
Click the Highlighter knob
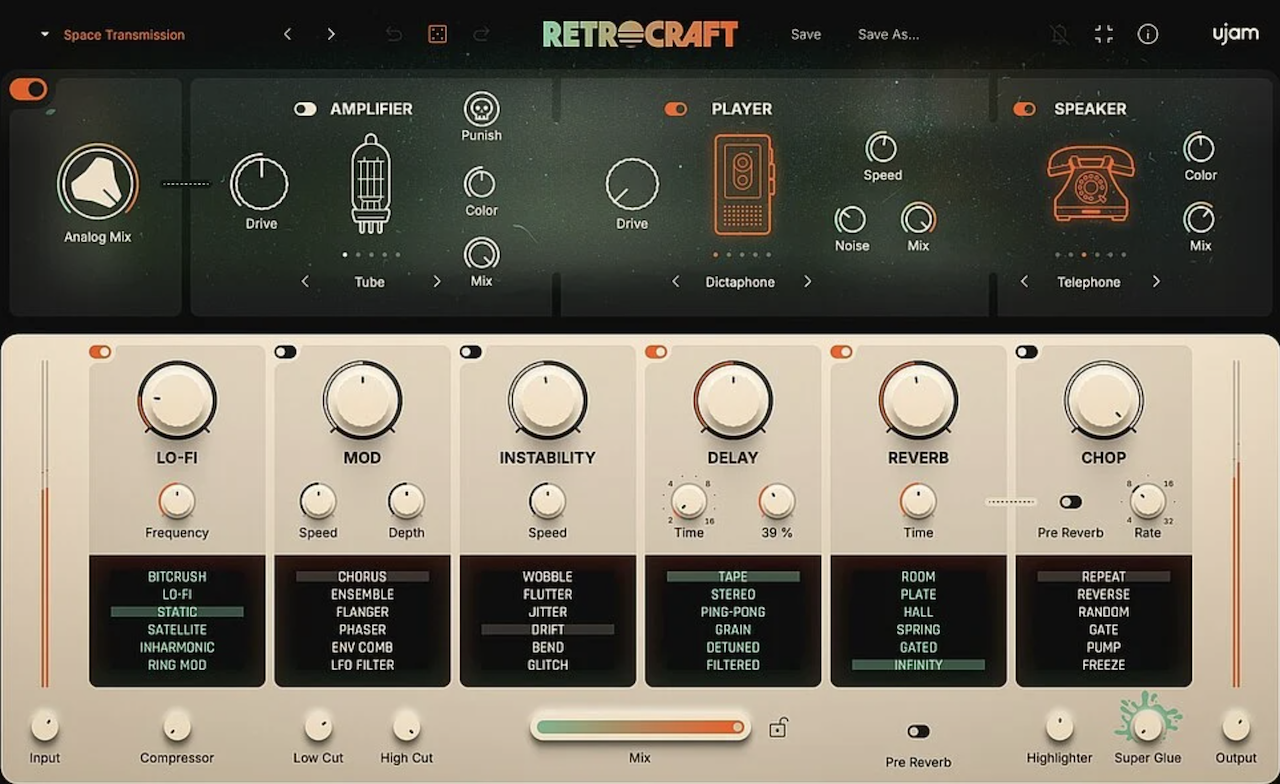pyautogui.click(x=1060, y=726)
